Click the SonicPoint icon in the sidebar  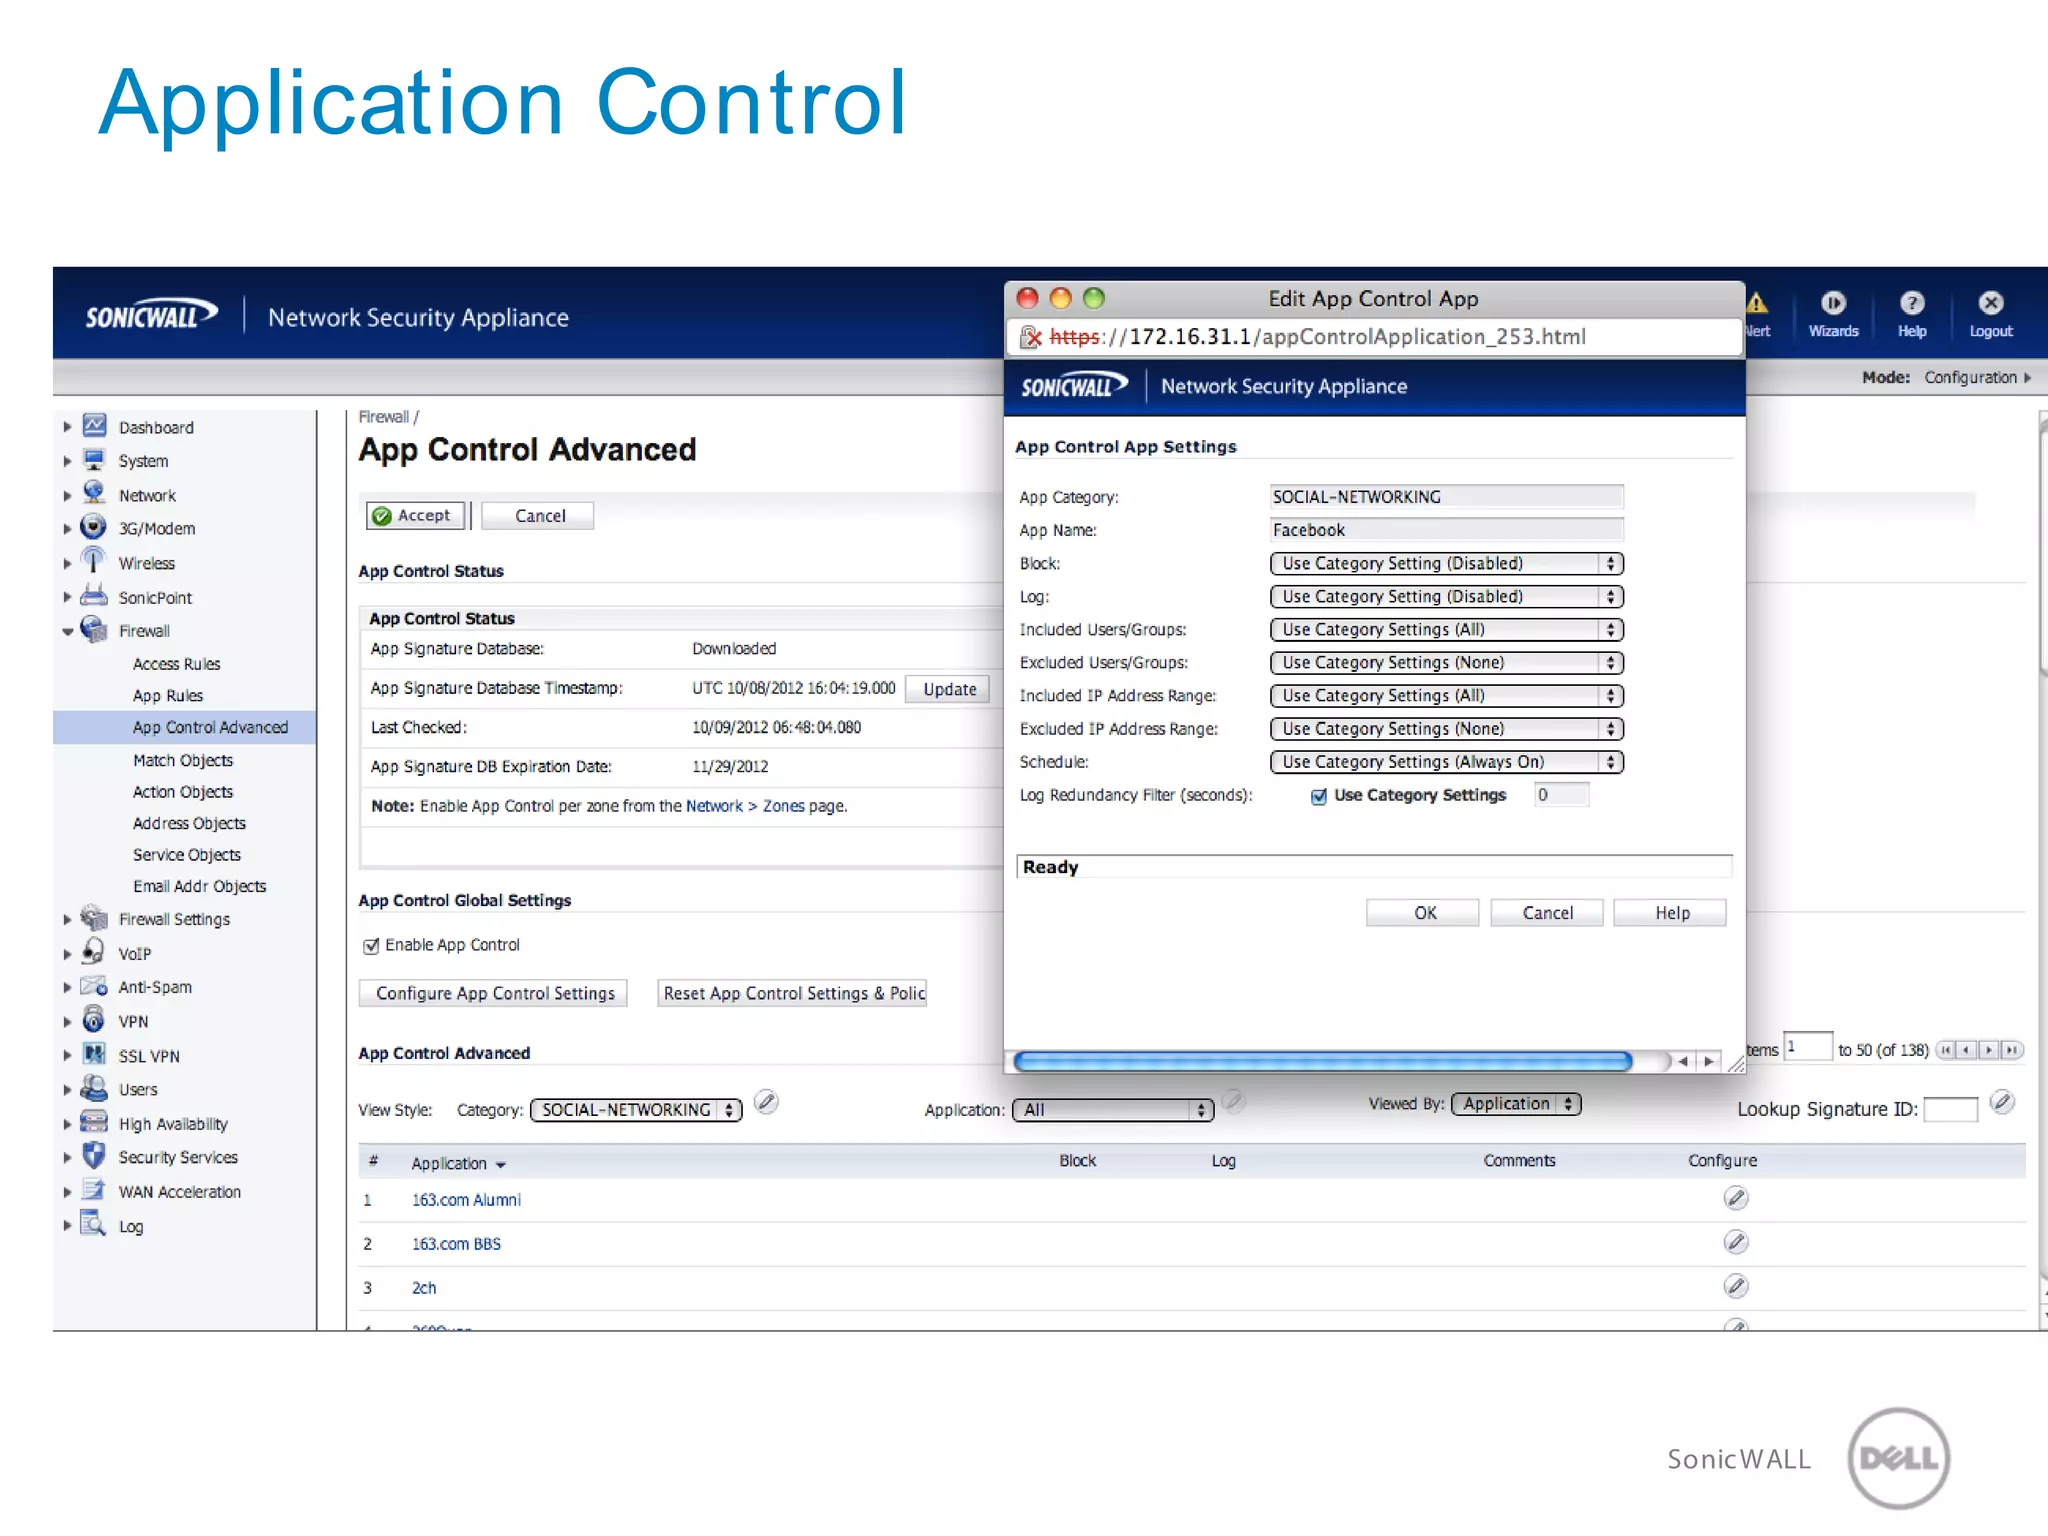coord(94,596)
